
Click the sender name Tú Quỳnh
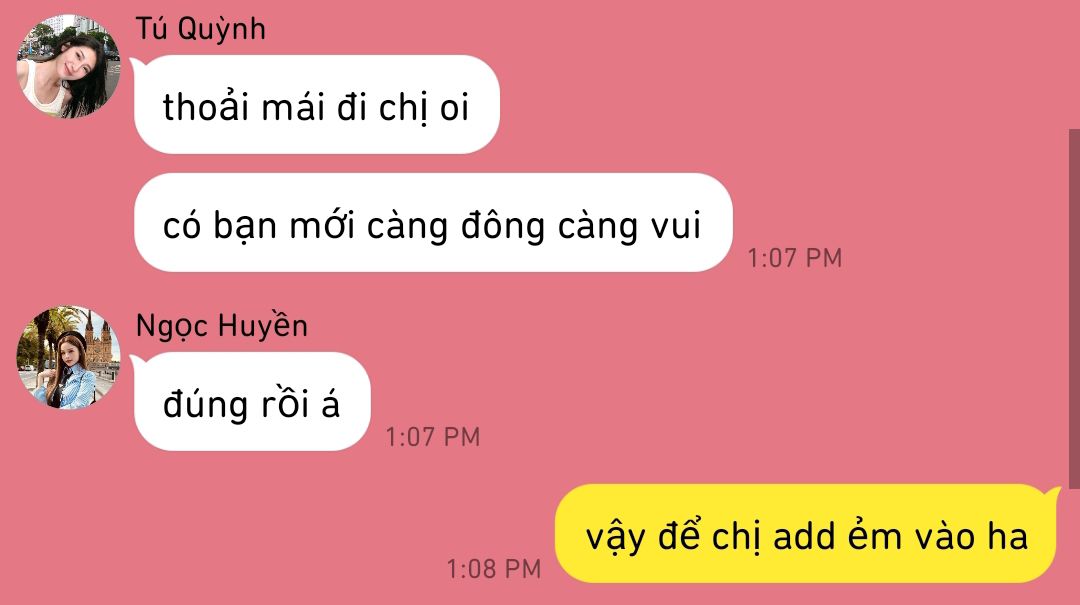200,30
